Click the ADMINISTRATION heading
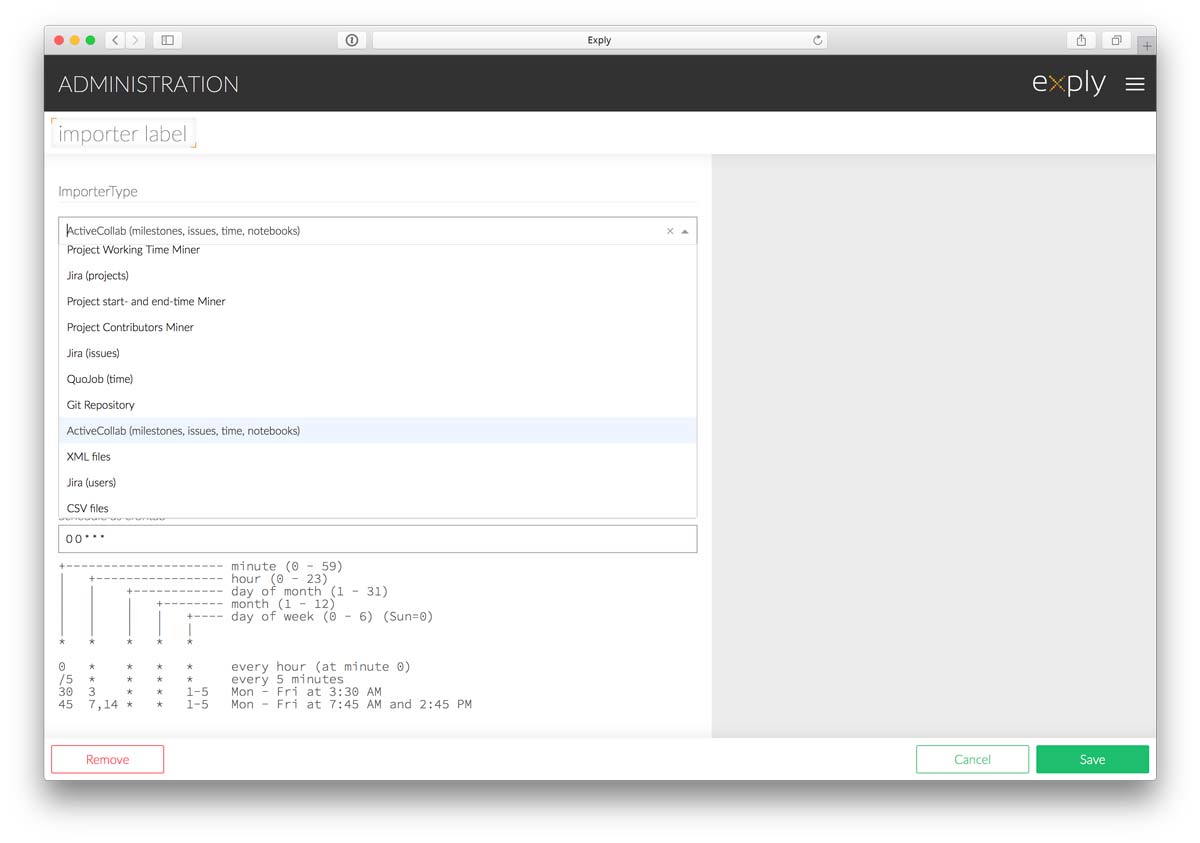Viewport: 1200px width, 843px height. click(x=148, y=84)
